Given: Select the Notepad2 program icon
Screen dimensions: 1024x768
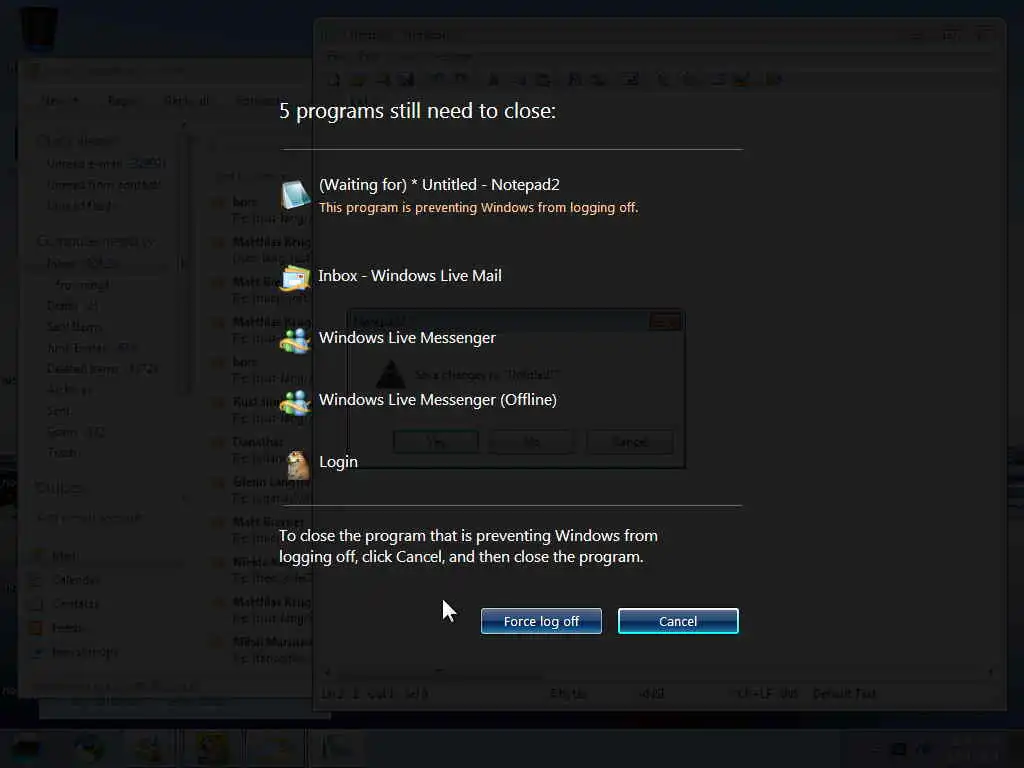Looking at the screenshot, I should [x=296, y=195].
